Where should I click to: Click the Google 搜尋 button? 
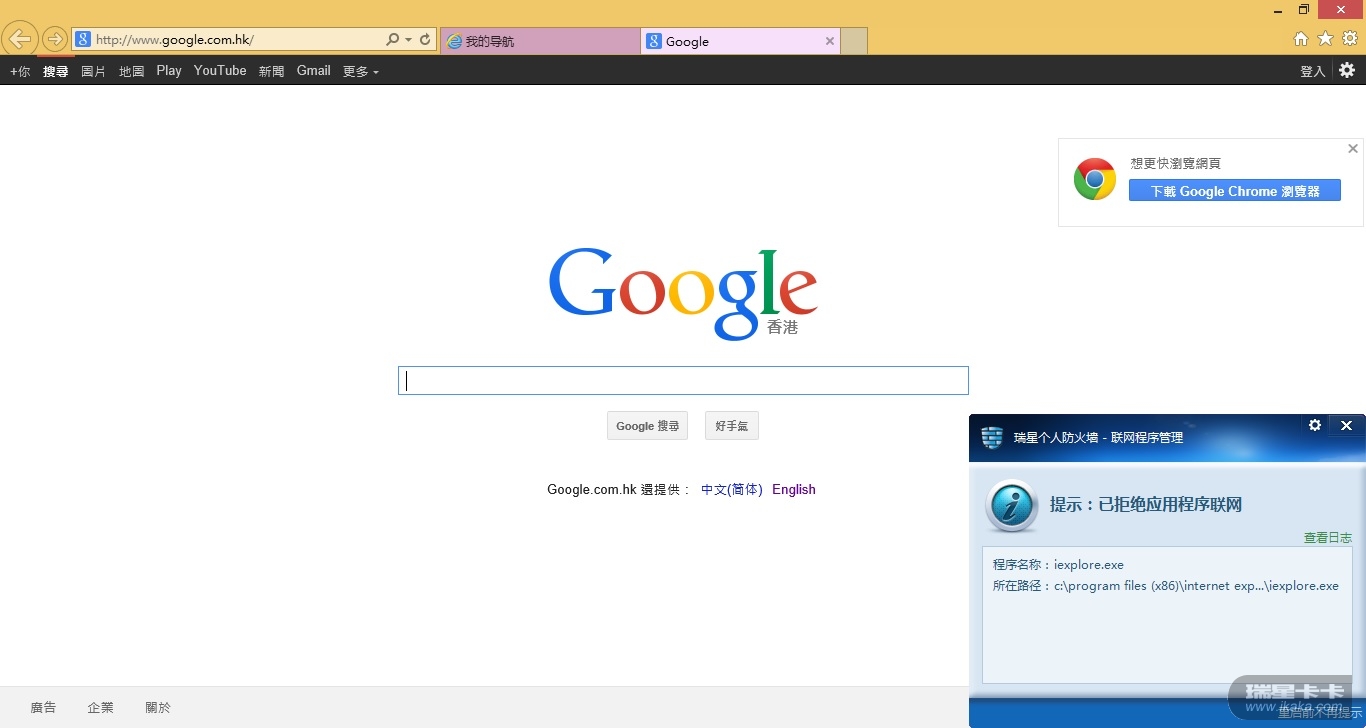pos(647,426)
